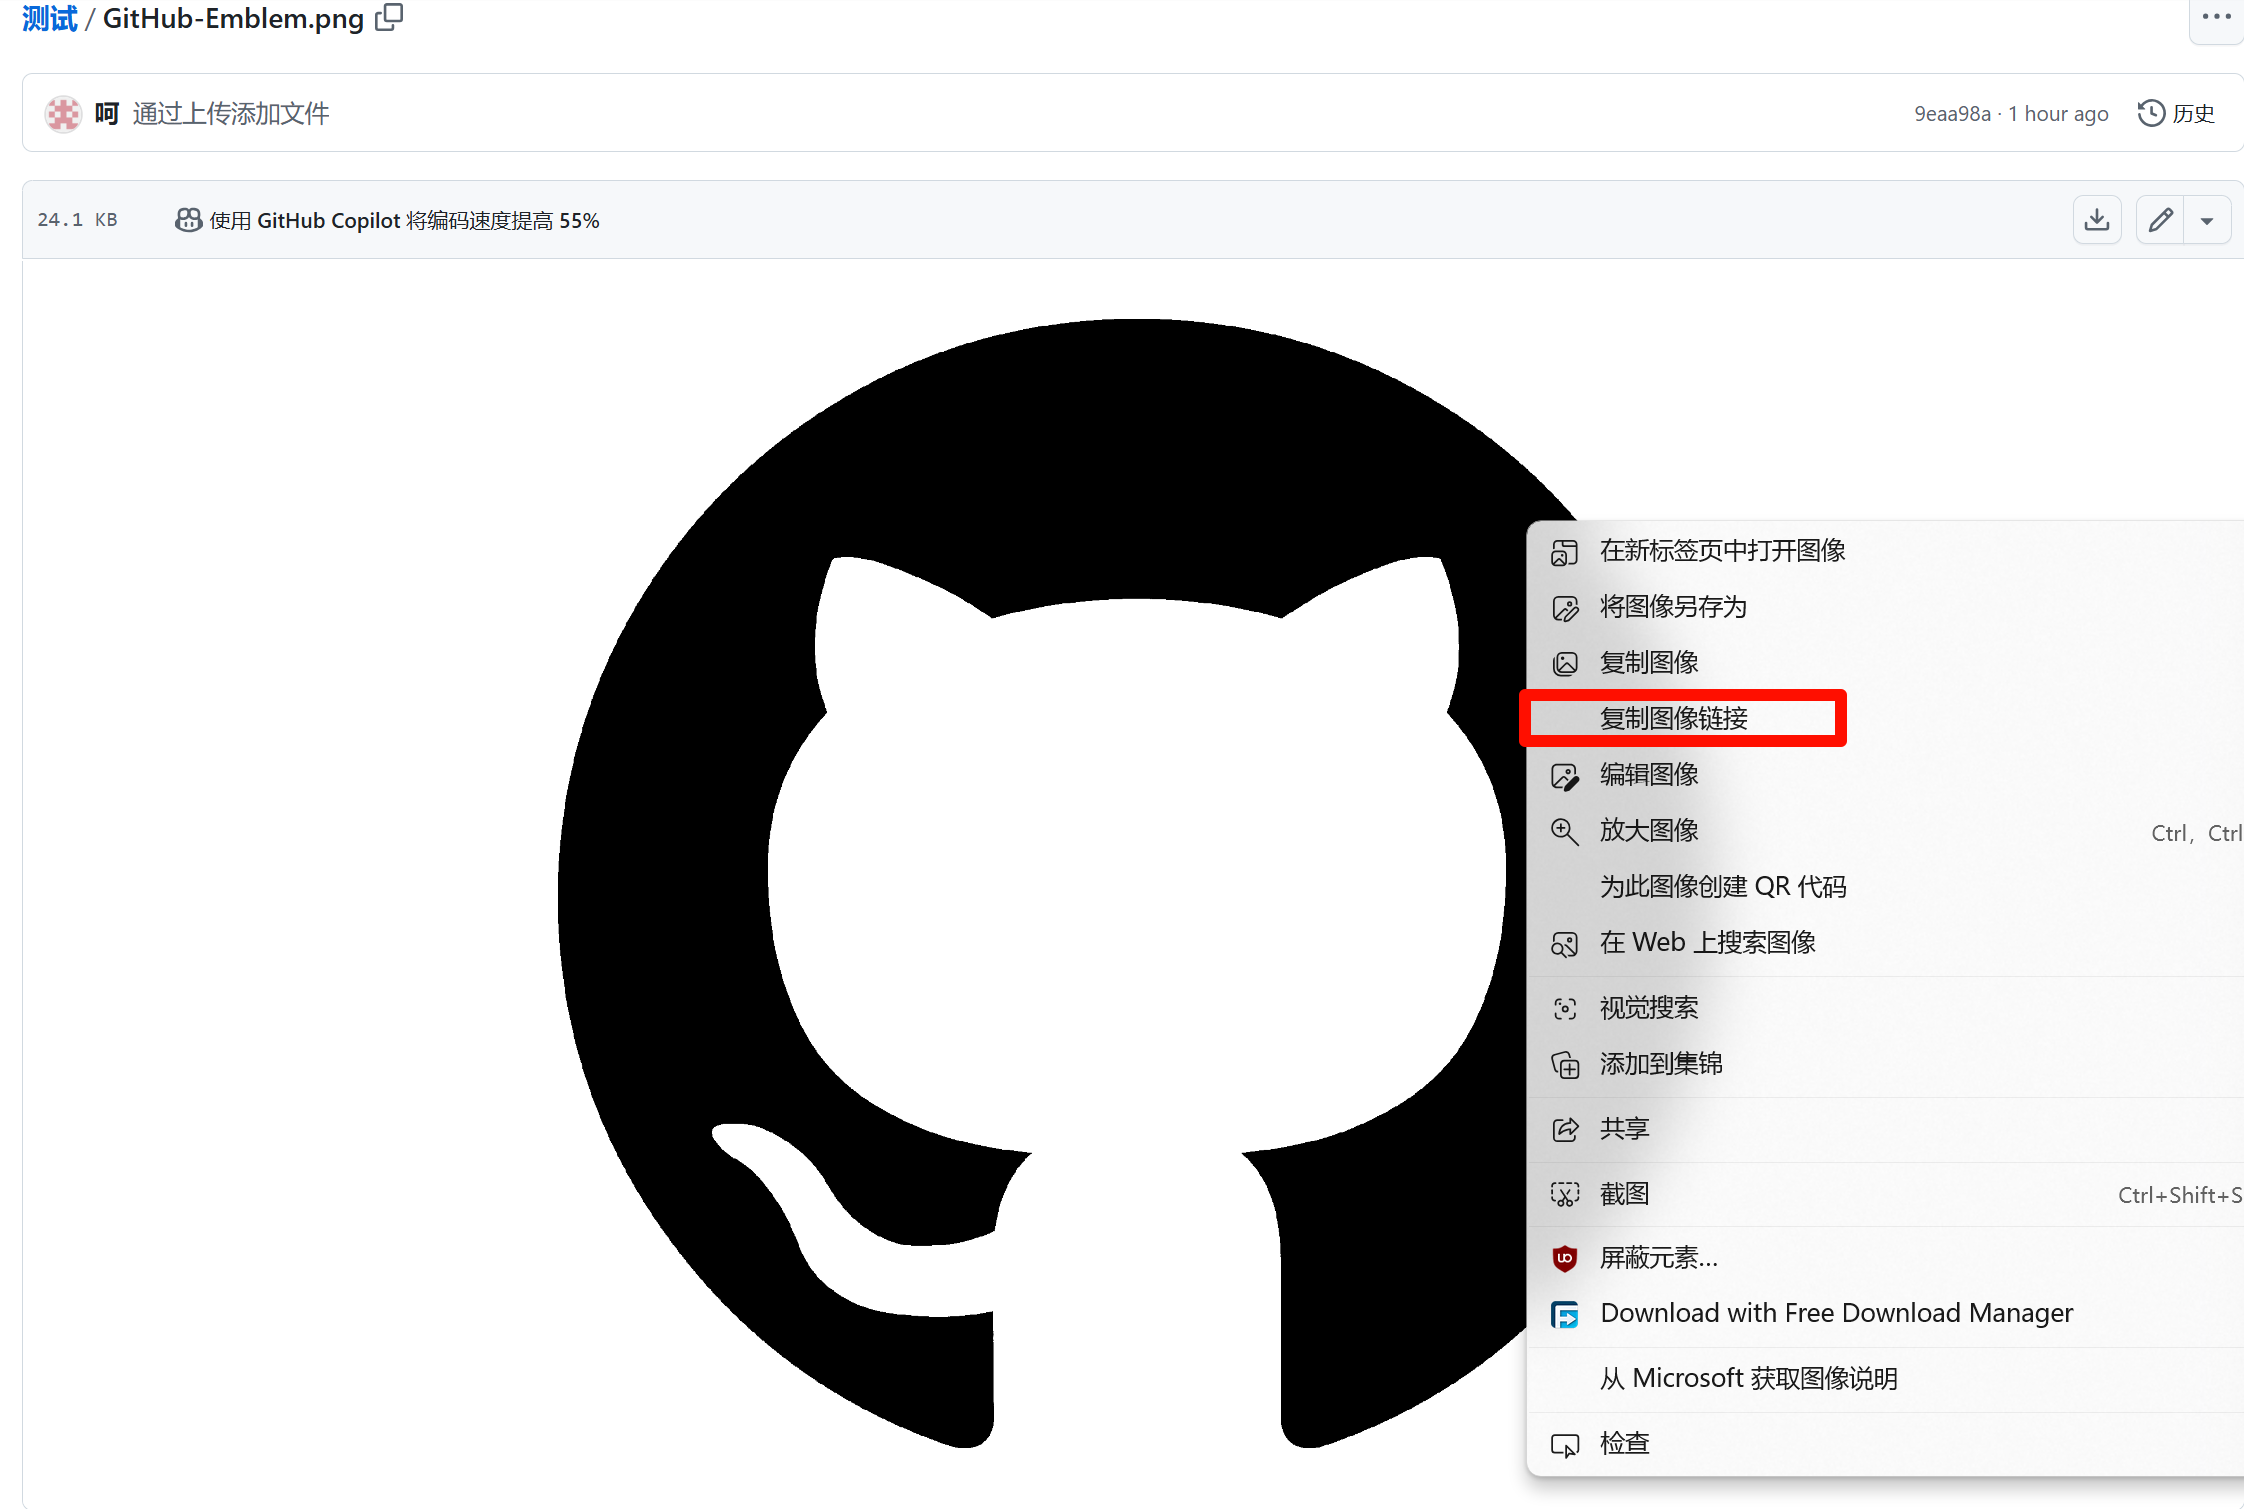Choose 将图像另存为 menu entry
The width and height of the screenshot is (2244, 1509).
[1885, 607]
